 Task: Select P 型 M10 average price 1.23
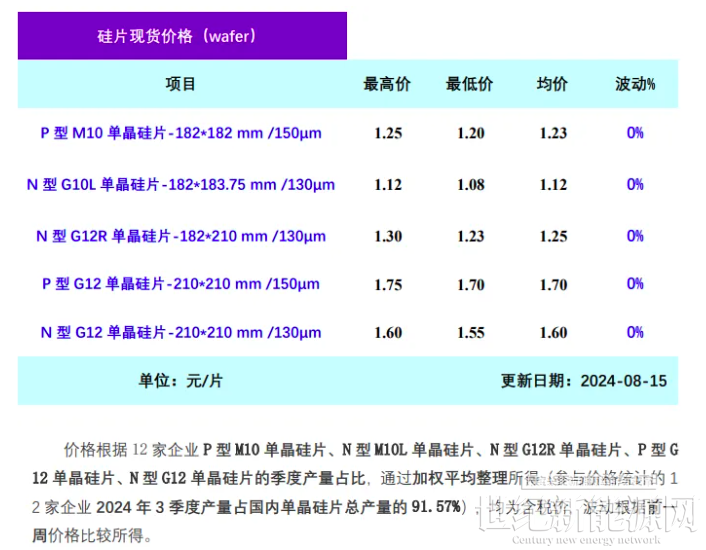(x=553, y=133)
